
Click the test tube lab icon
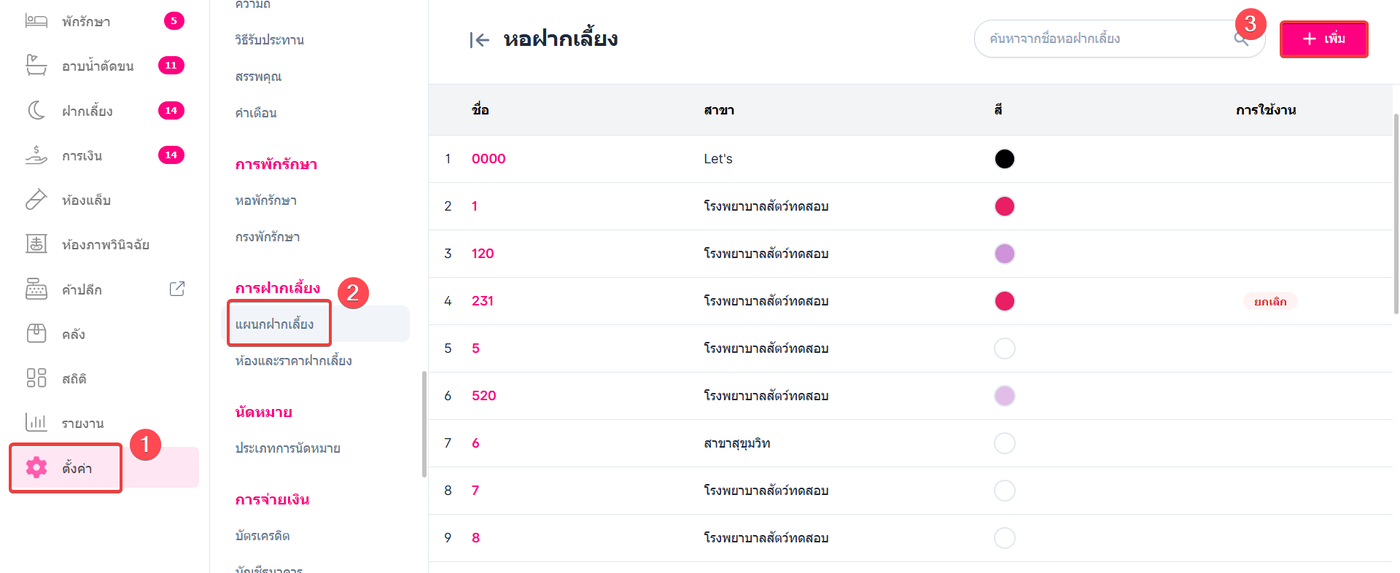point(36,200)
